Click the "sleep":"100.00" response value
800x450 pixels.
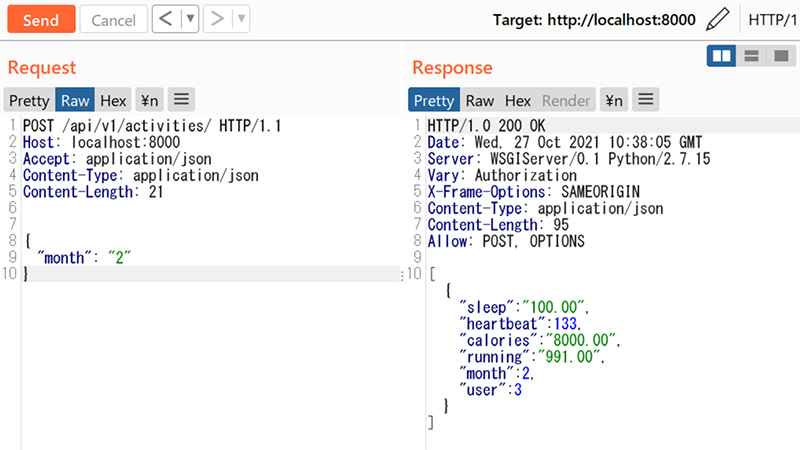tap(523, 307)
